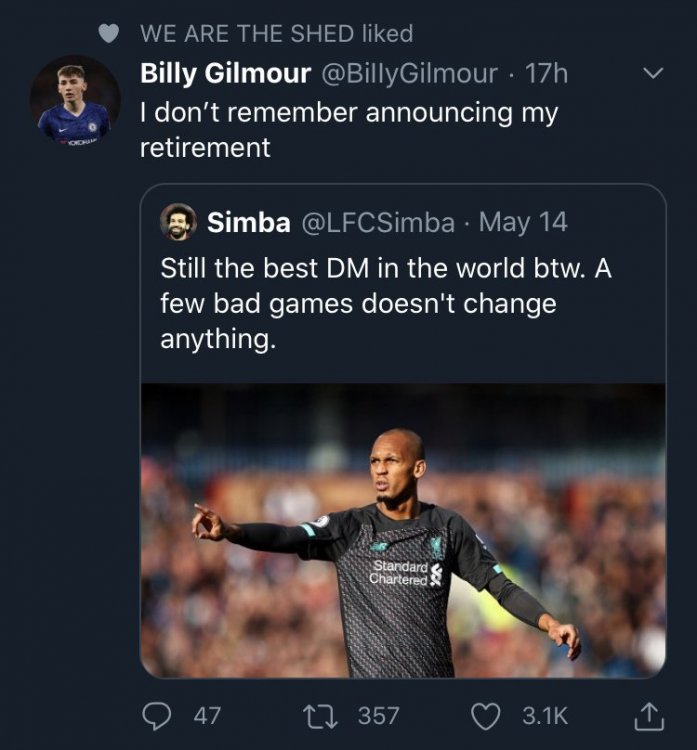View the player photo in quoted tweet
The image size is (697, 750).
tap(403, 530)
